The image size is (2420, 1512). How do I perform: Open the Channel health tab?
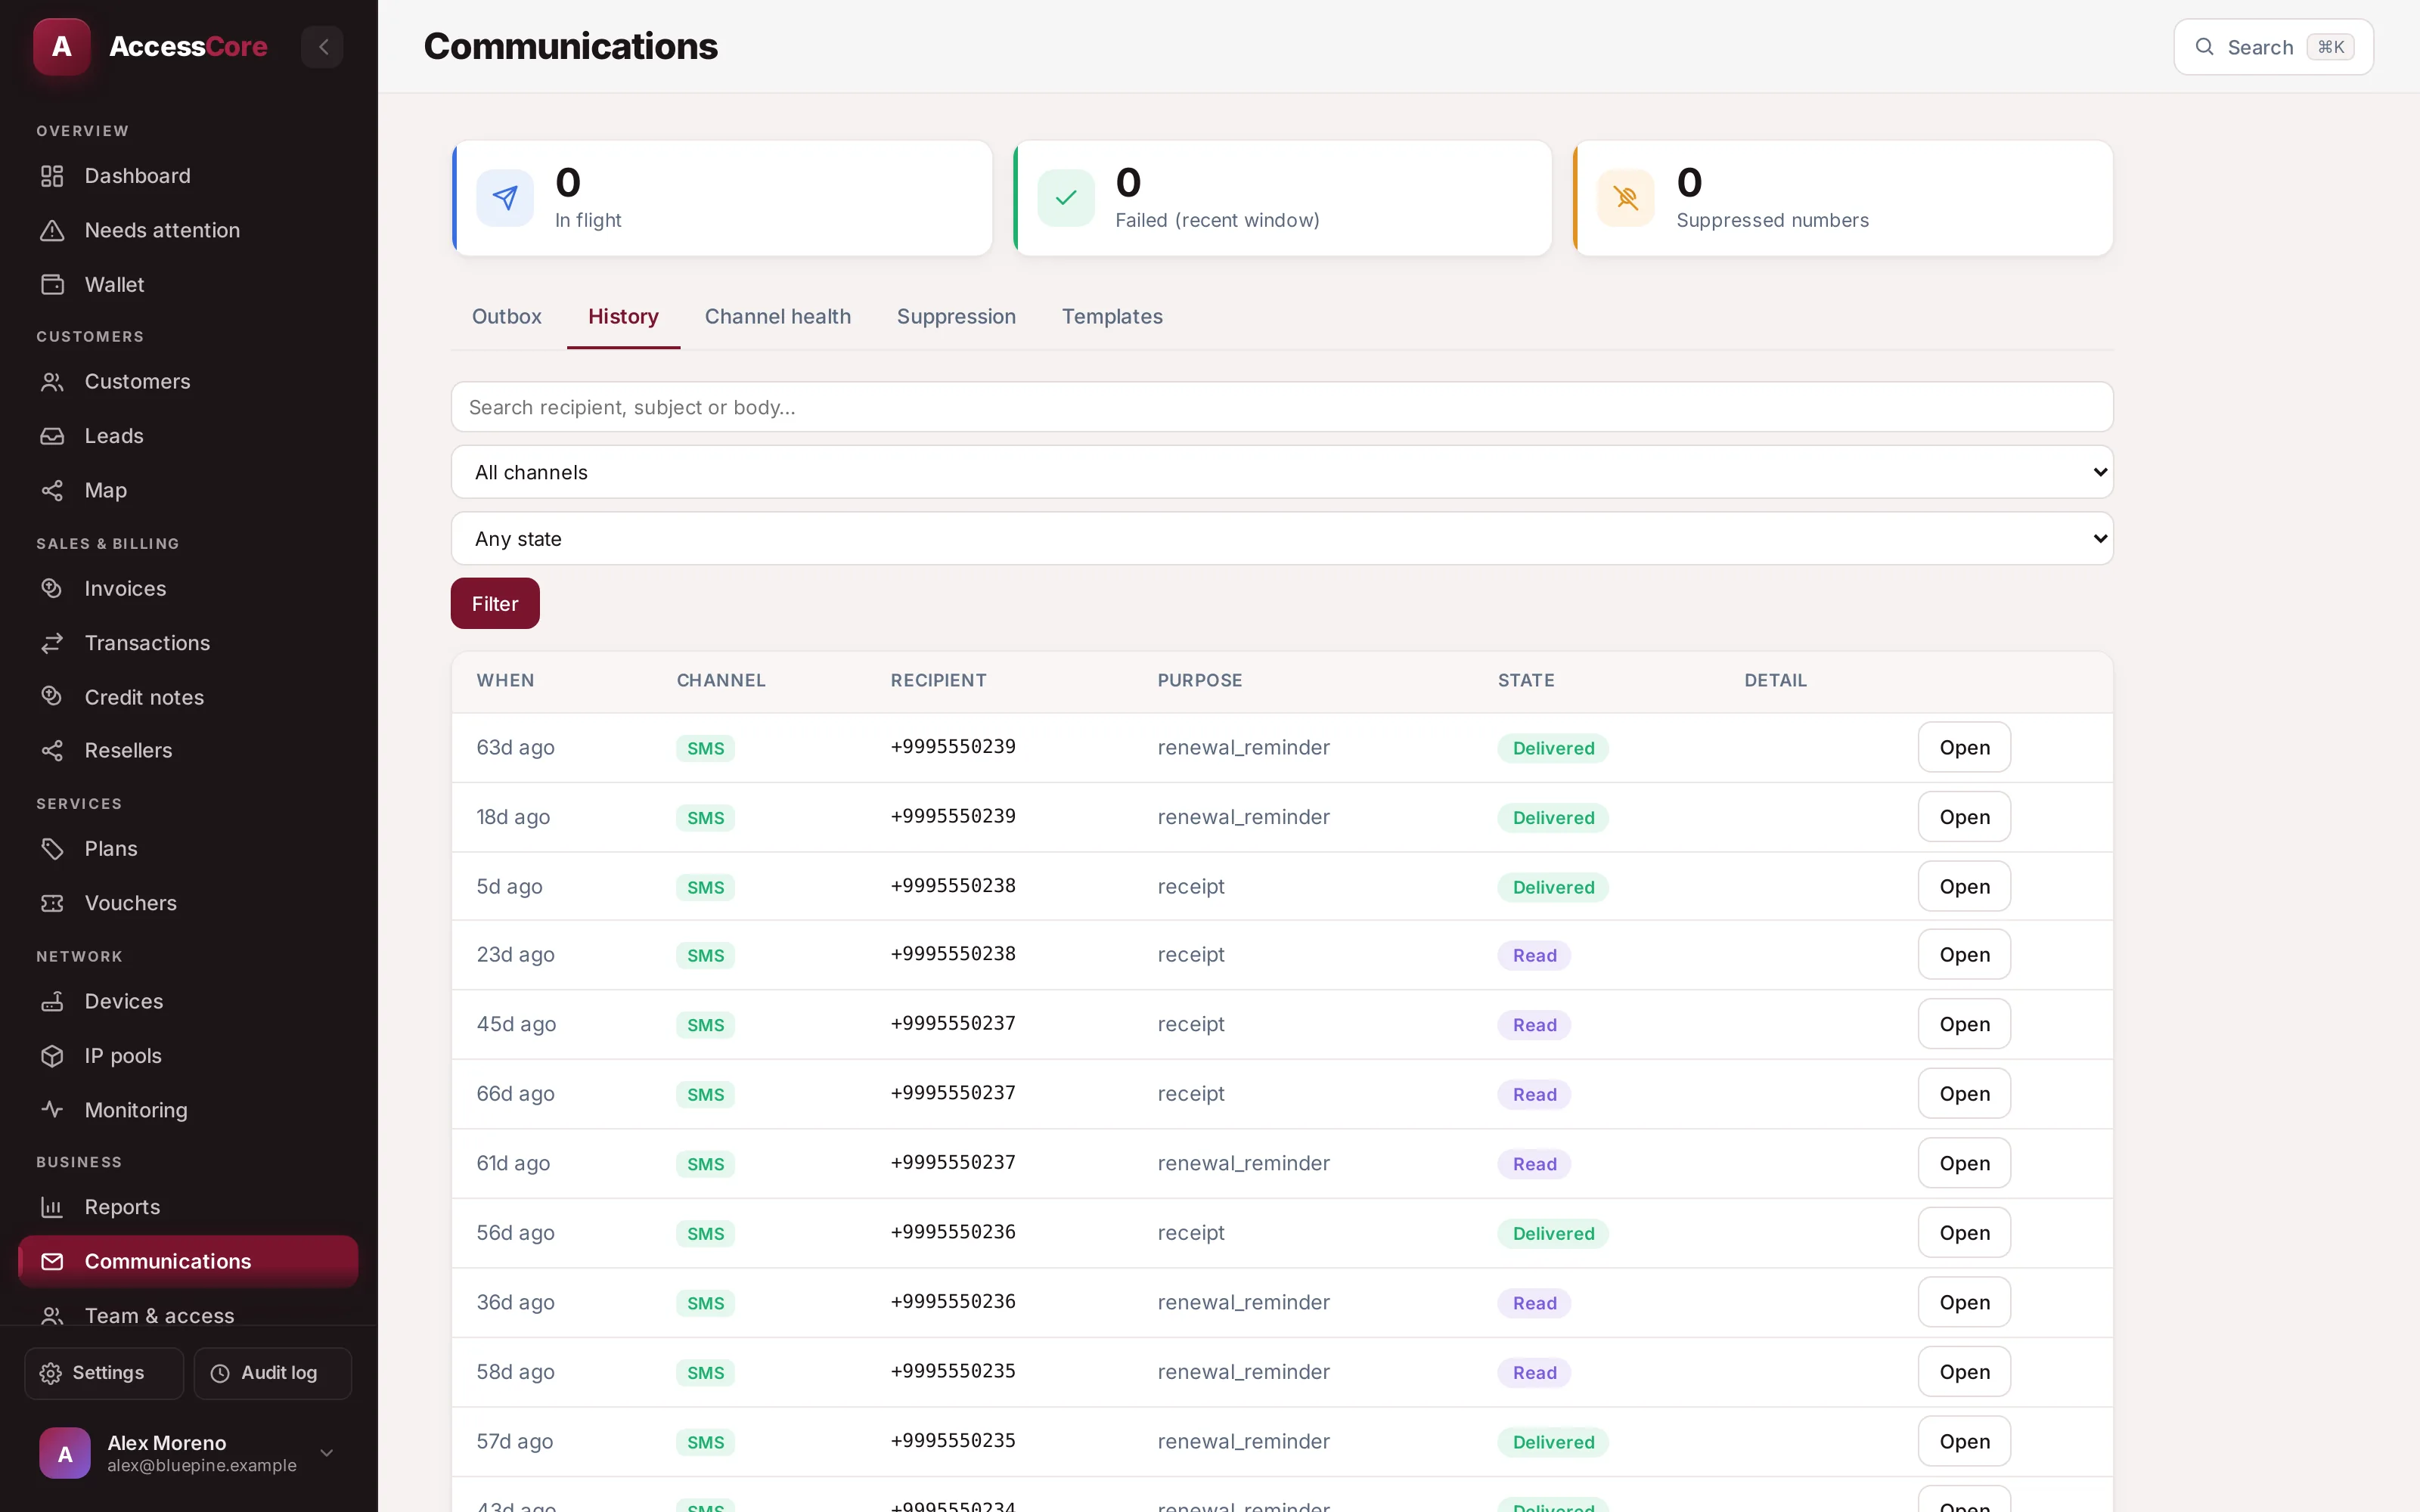click(777, 317)
